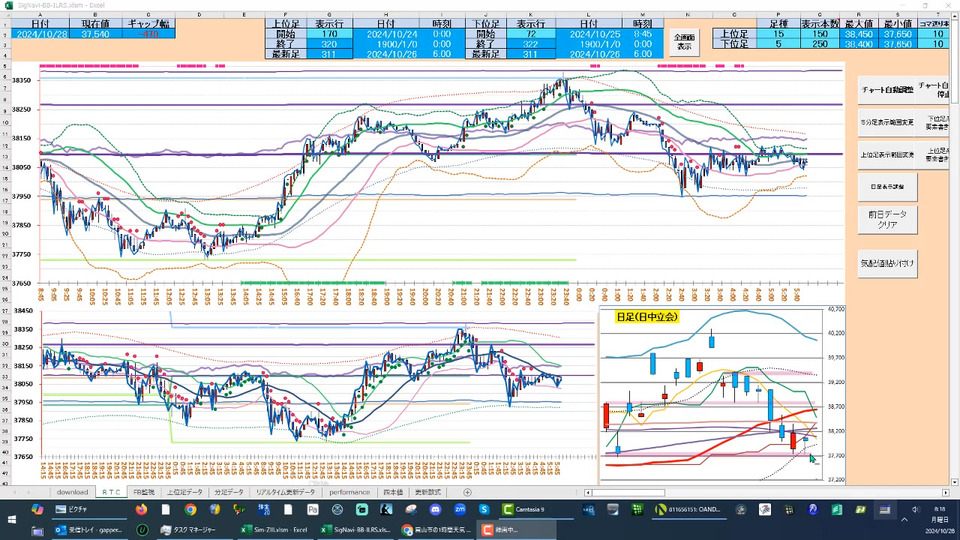Switch to the Chrome weather page window
960x540 pixels.
(438, 530)
